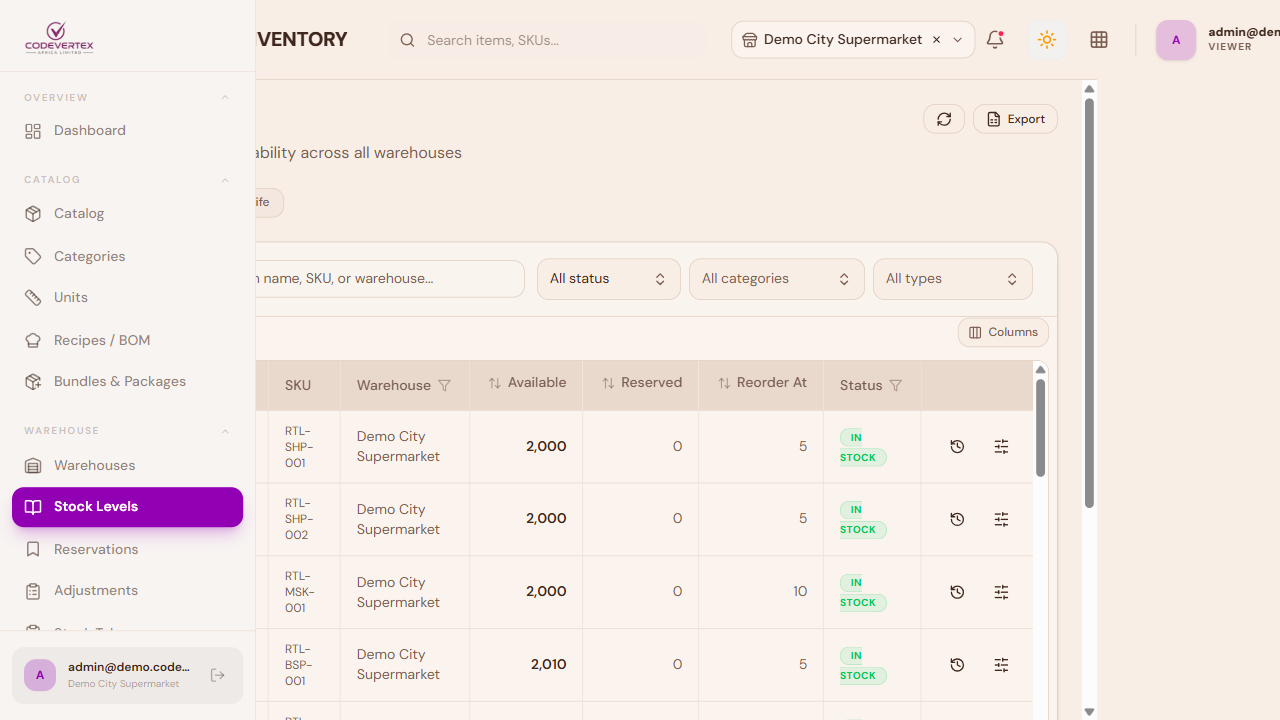
Task: Toggle the light theme sun icon
Action: (1047, 40)
